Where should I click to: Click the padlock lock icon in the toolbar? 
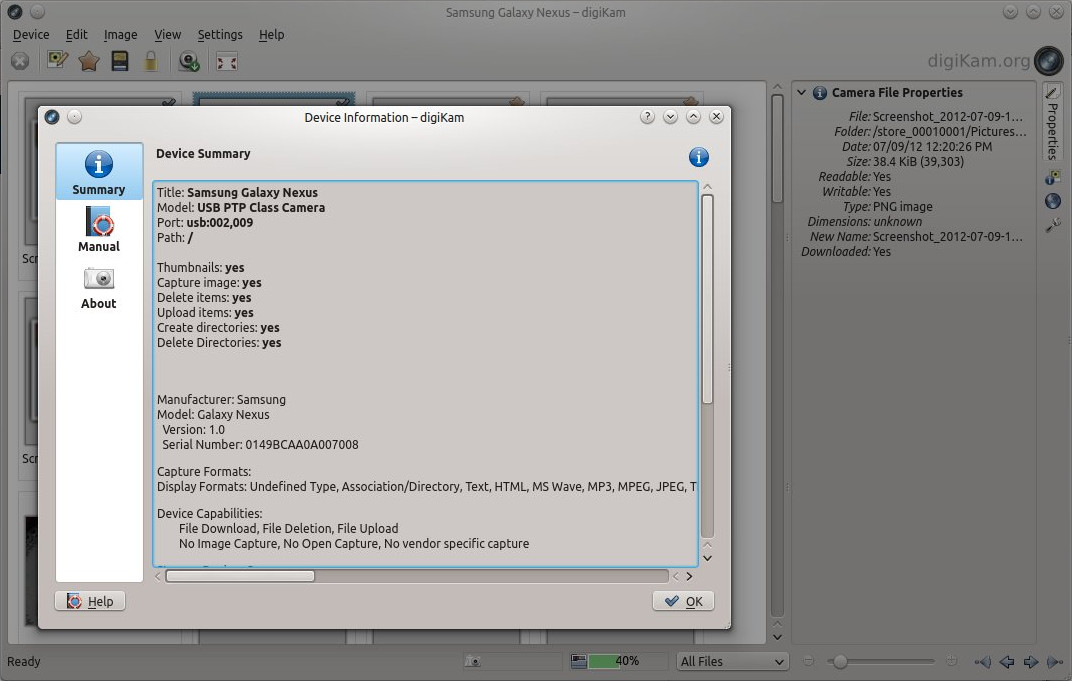151,62
